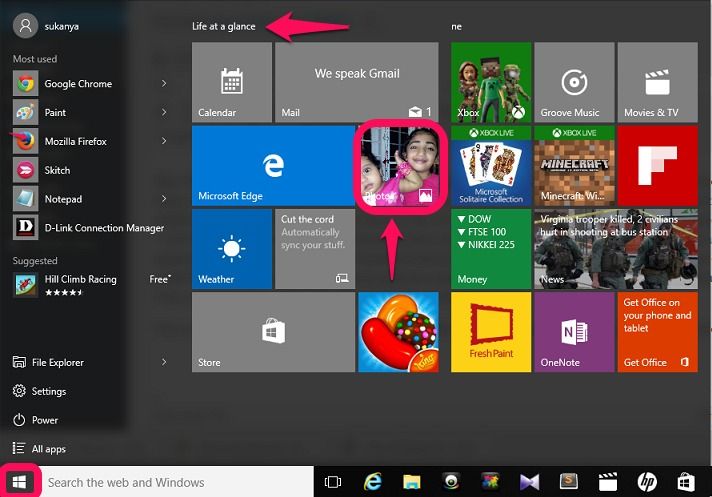
Task: Open the Cut the cord phone companion tile
Action: pyautogui.click(x=315, y=249)
